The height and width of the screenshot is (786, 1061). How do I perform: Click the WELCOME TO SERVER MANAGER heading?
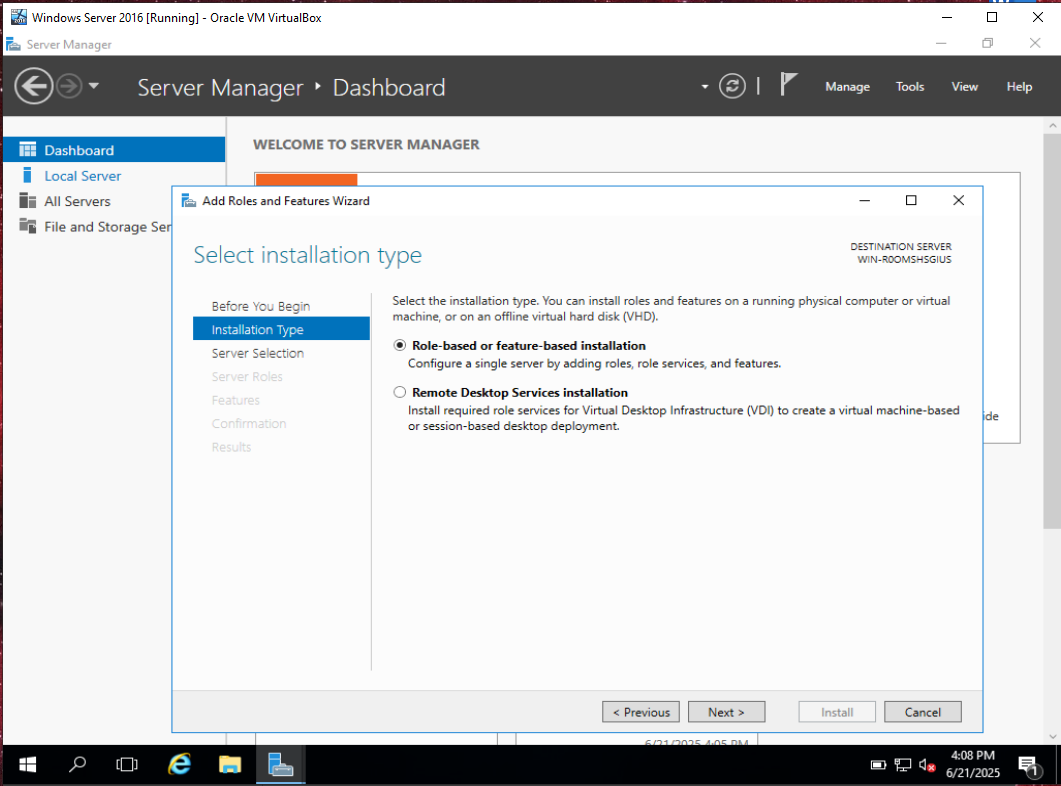click(x=366, y=144)
